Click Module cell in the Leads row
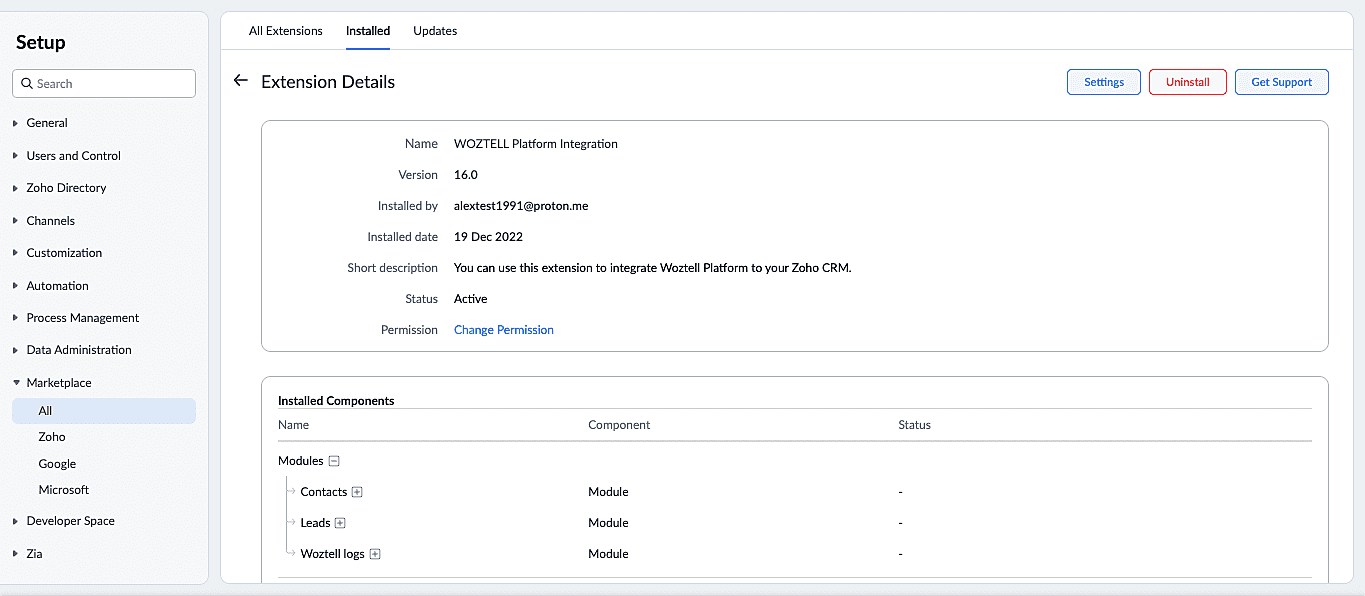Screen dimensions: 1365x596 (608, 523)
